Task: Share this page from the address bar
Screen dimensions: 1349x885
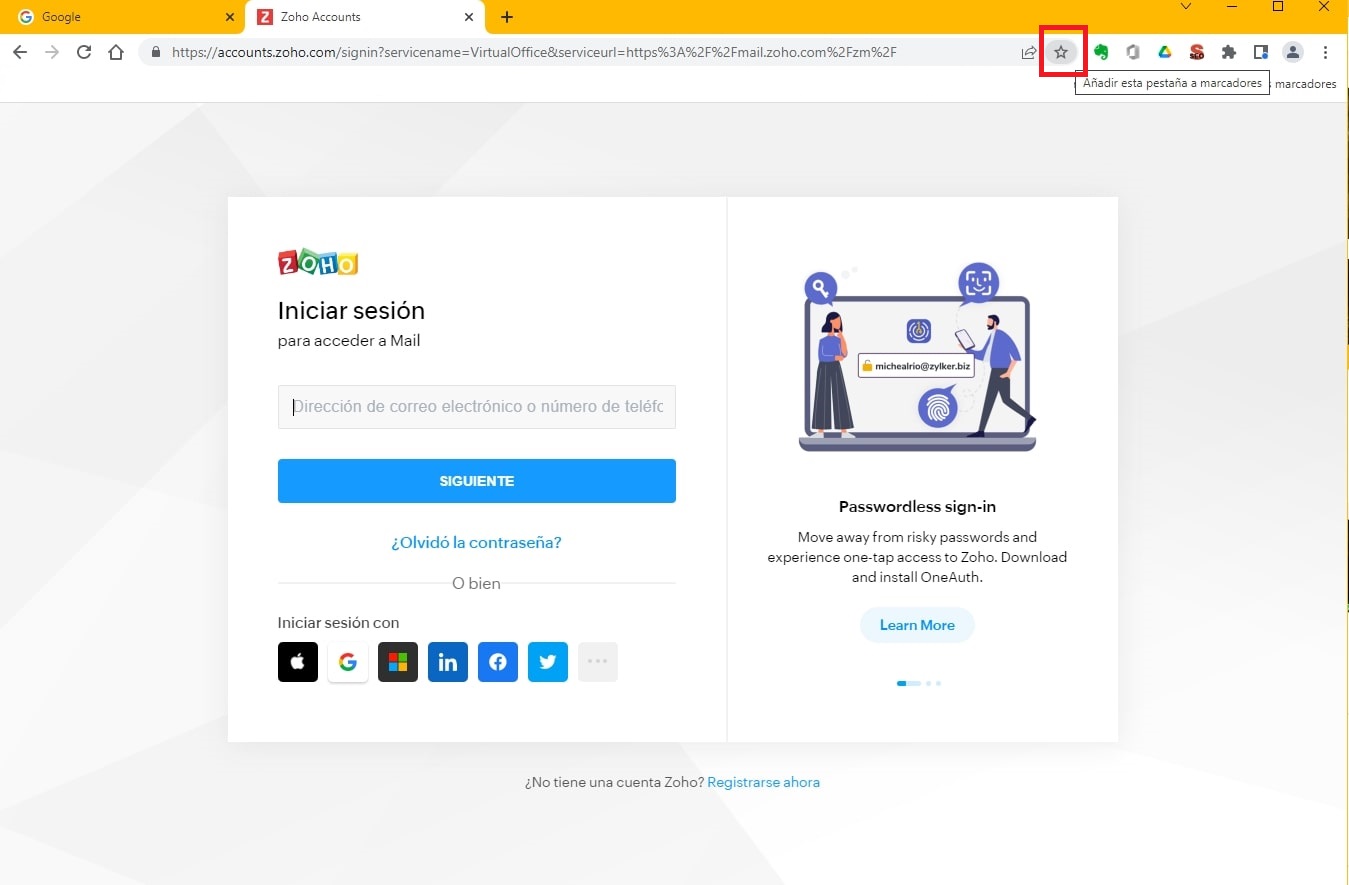Action: click(x=1029, y=52)
